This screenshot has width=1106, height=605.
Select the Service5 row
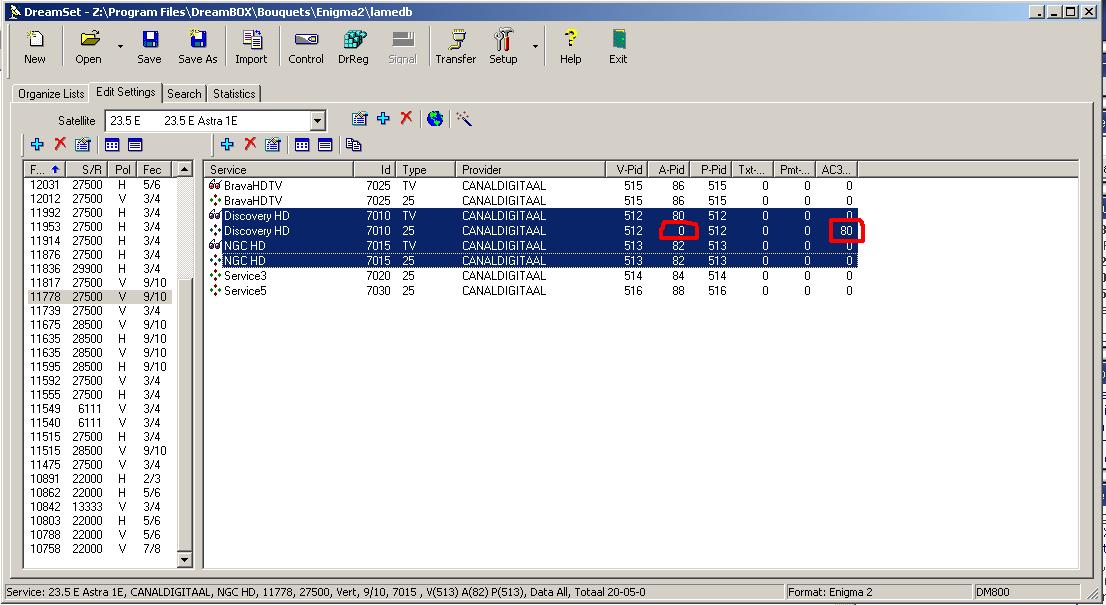point(531,291)
